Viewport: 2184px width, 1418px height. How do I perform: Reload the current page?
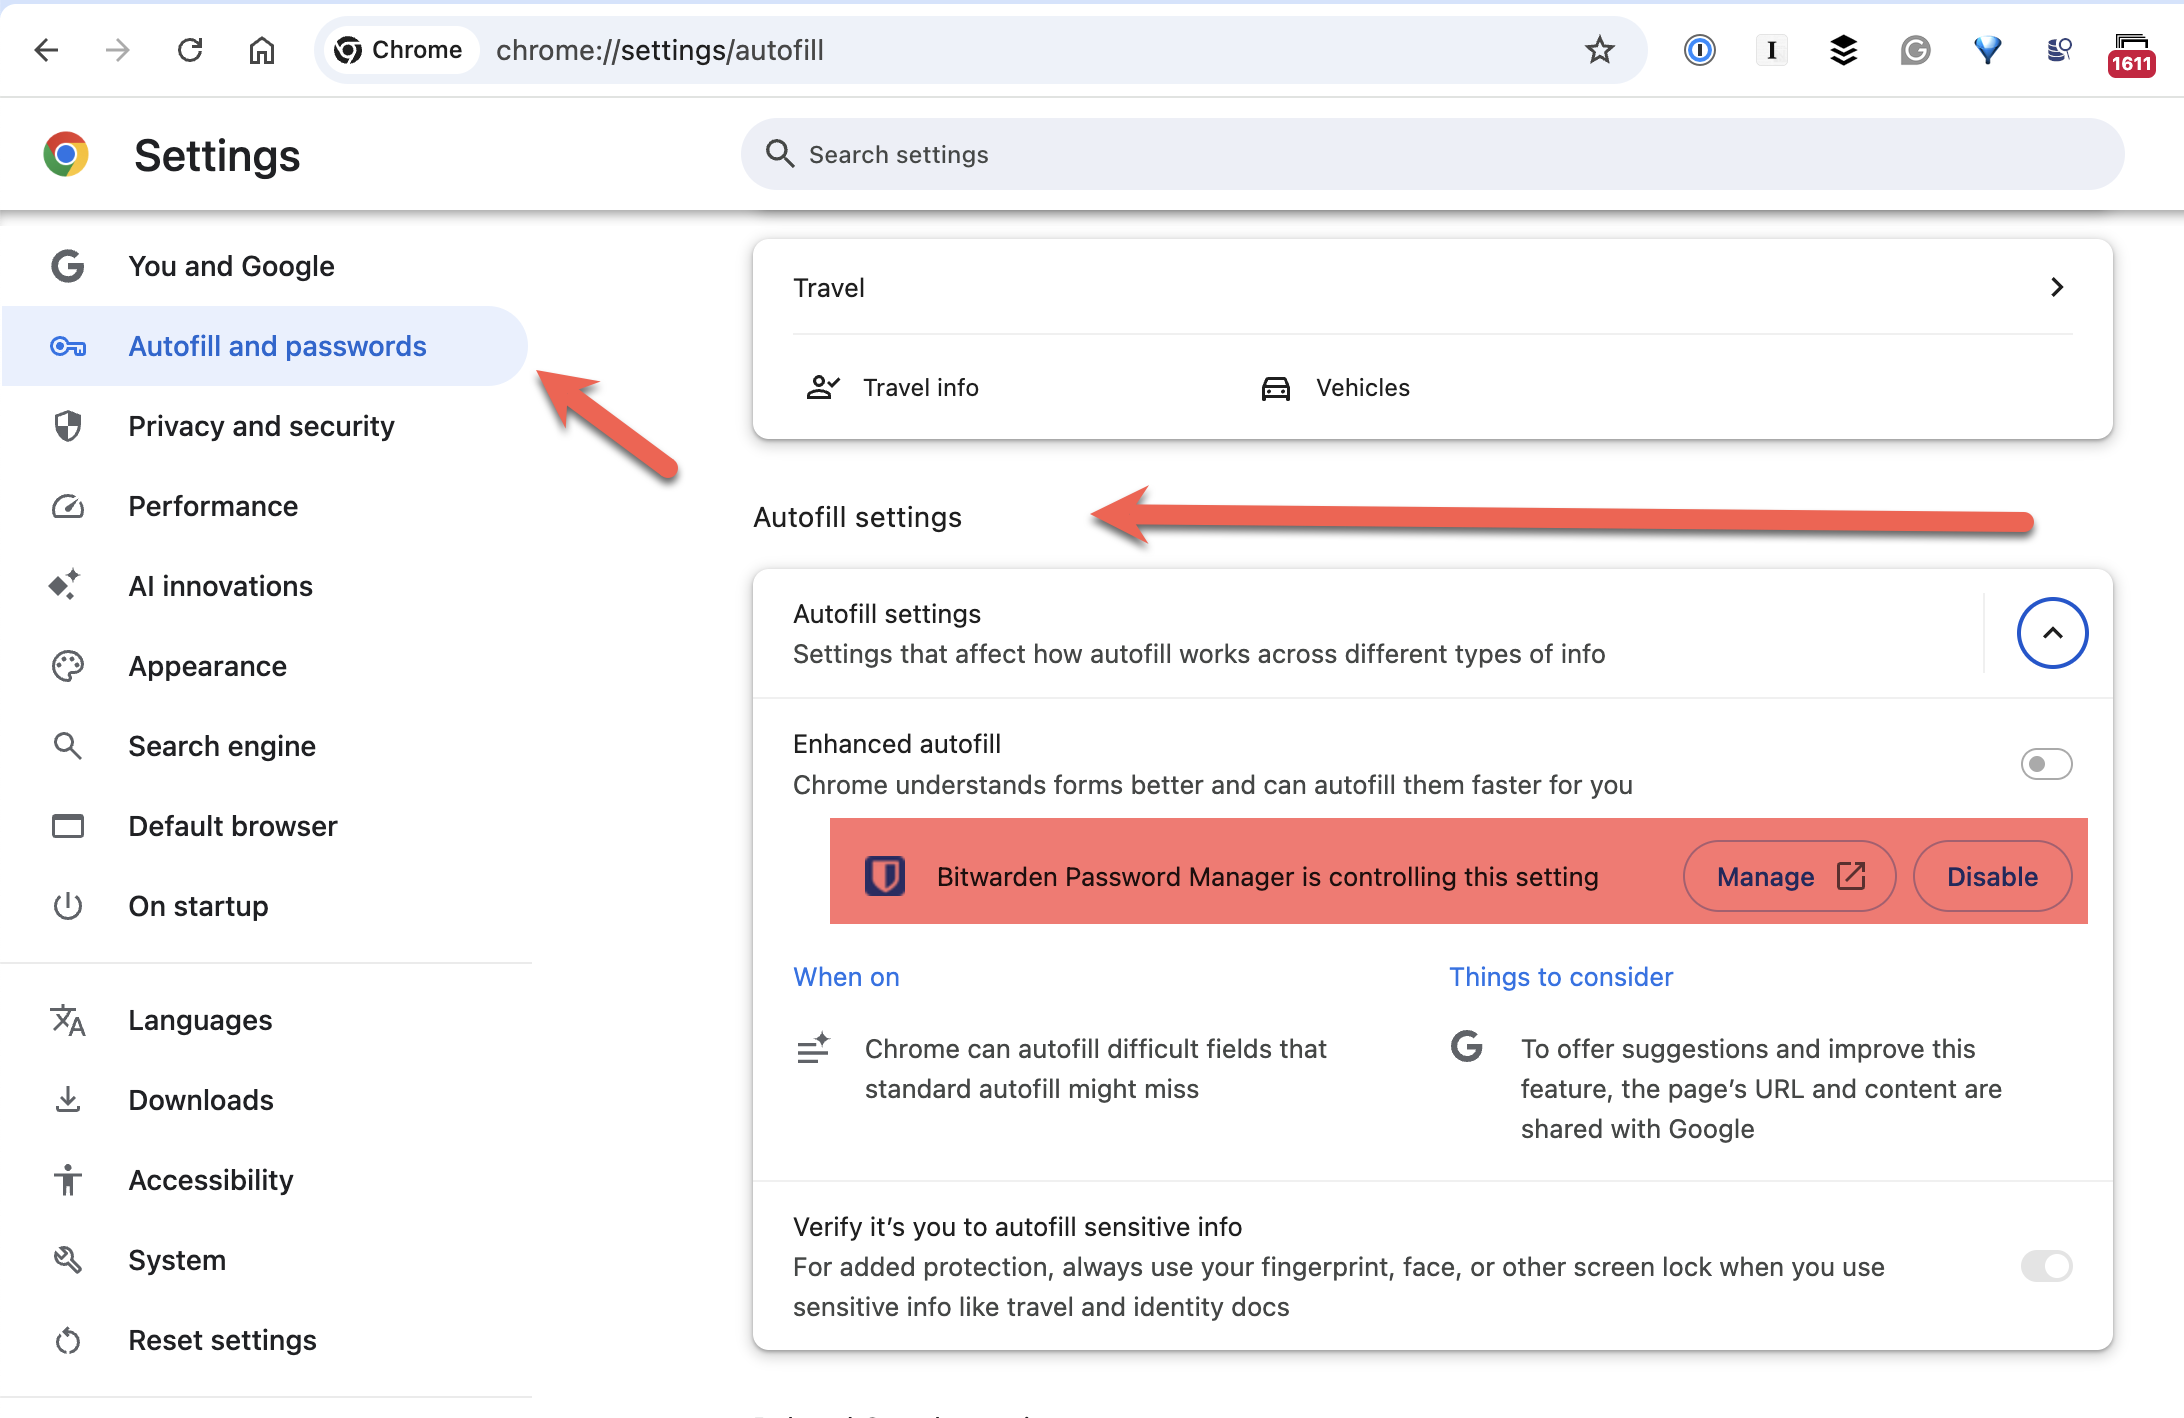pyautogui.click(x=190, y=50)
